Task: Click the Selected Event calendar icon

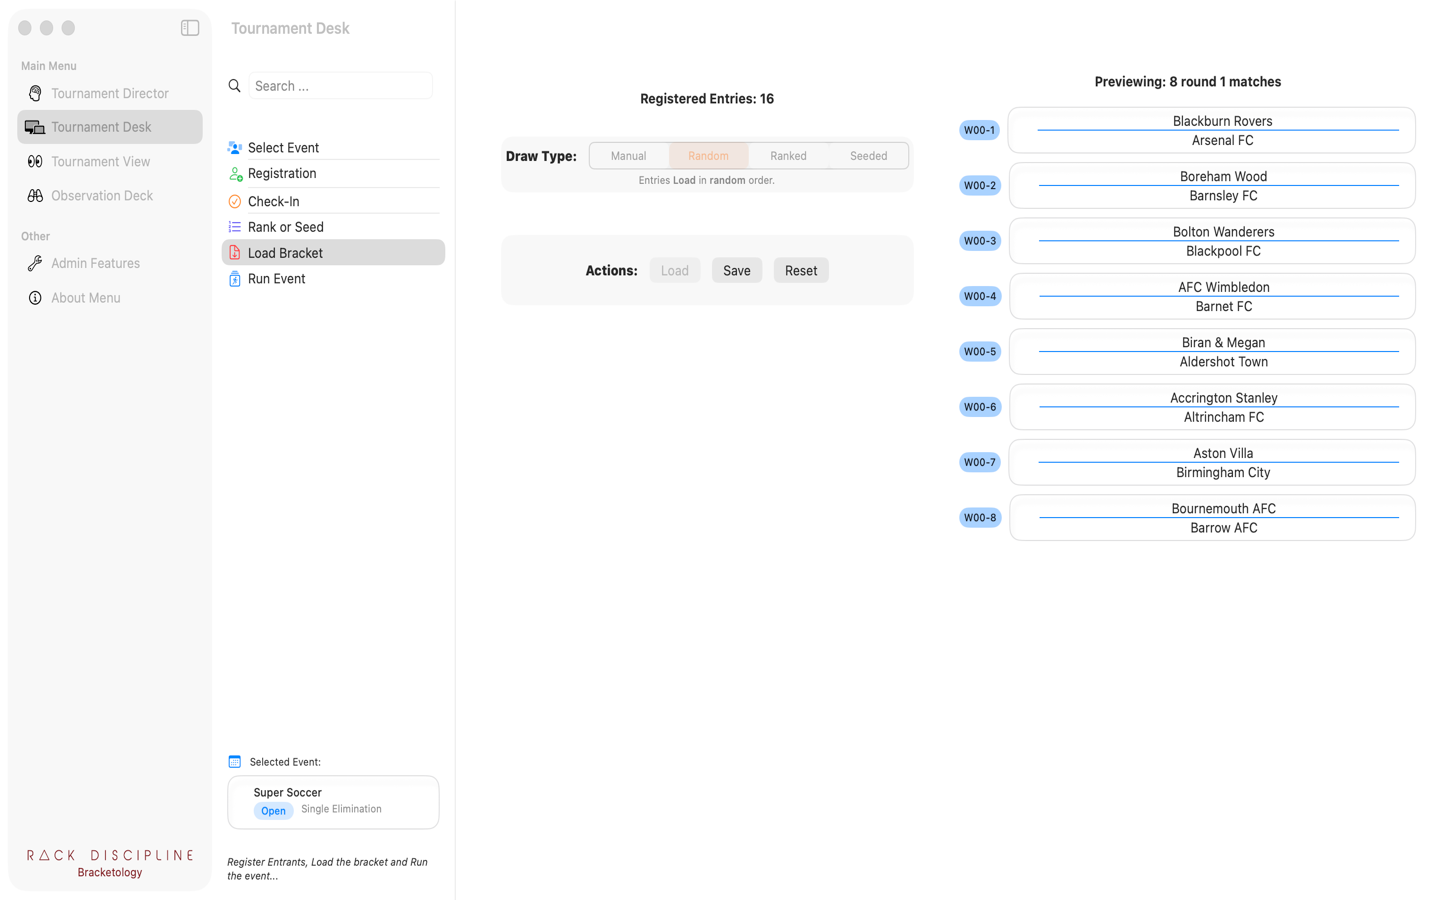Action: tap(235, 762)
